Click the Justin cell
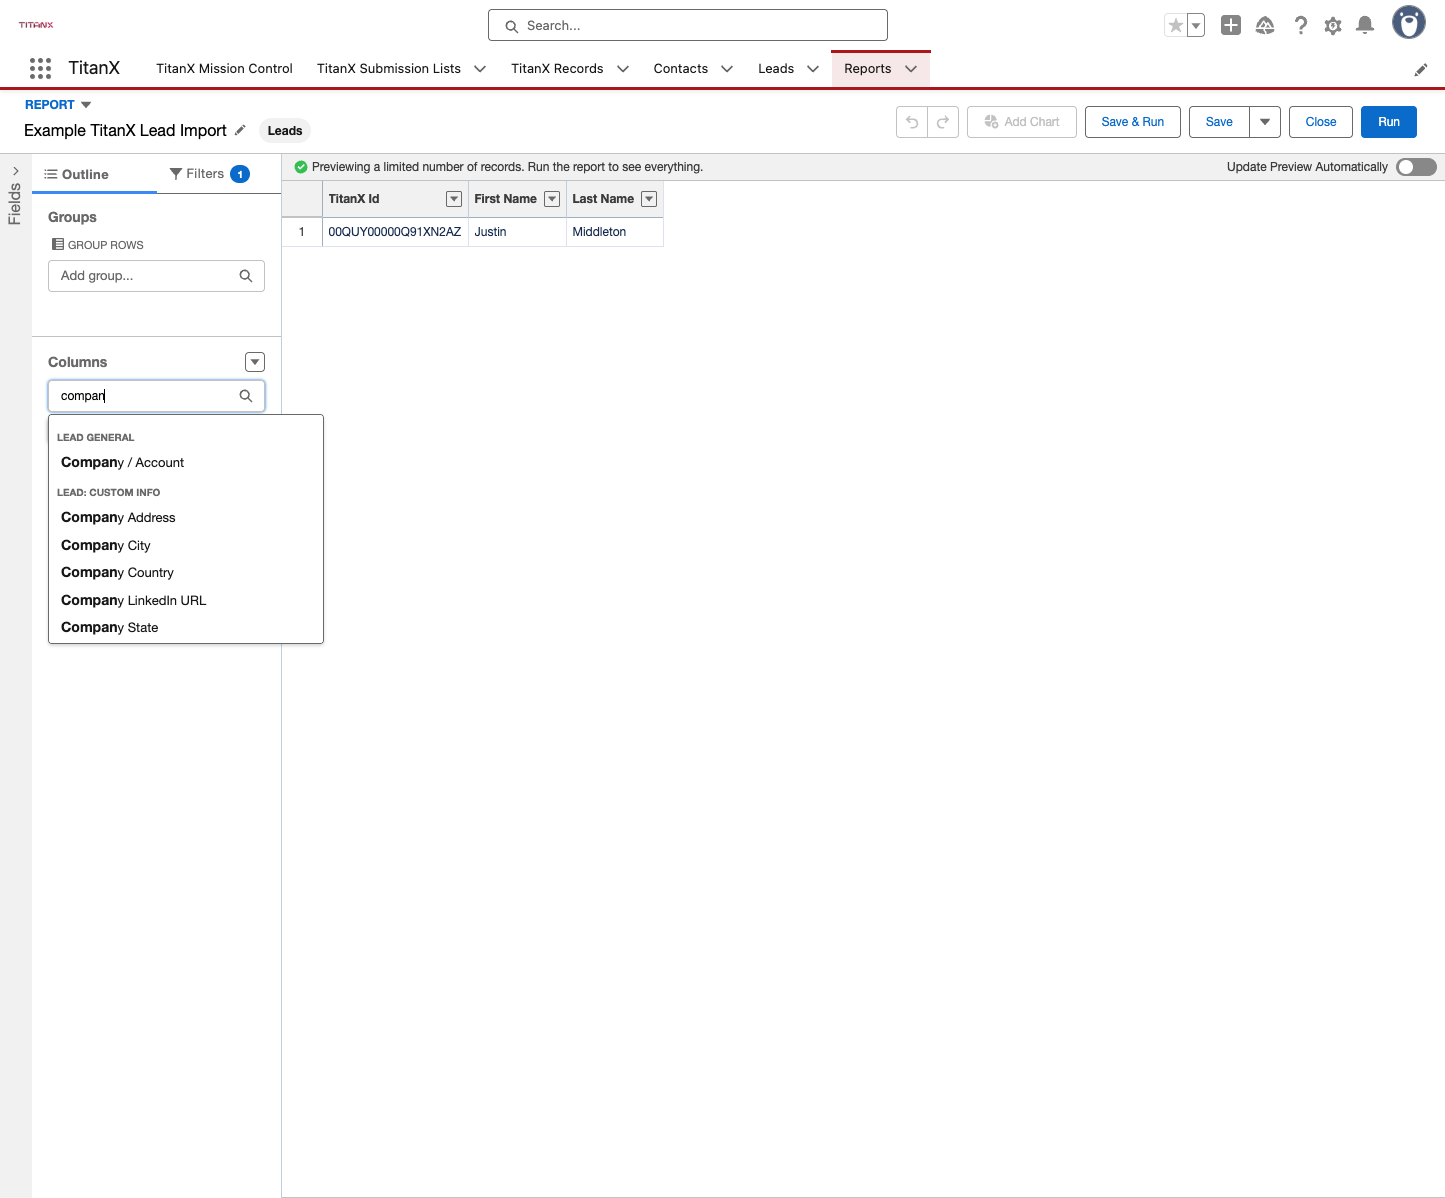Viewport: 1445px width, 1198px height. coord(517,232)
